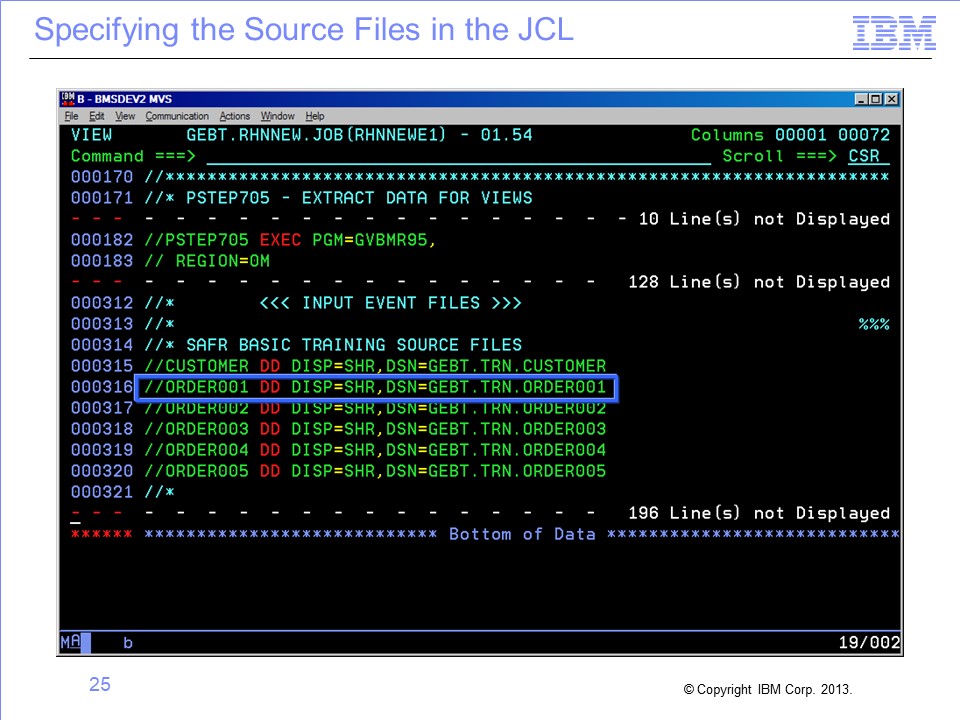Viewport: 960px width, 720px height.
Task: Click the SAFR BASIC TRAINING SOURCE FILES line
Action: click(x=296, y=345)
